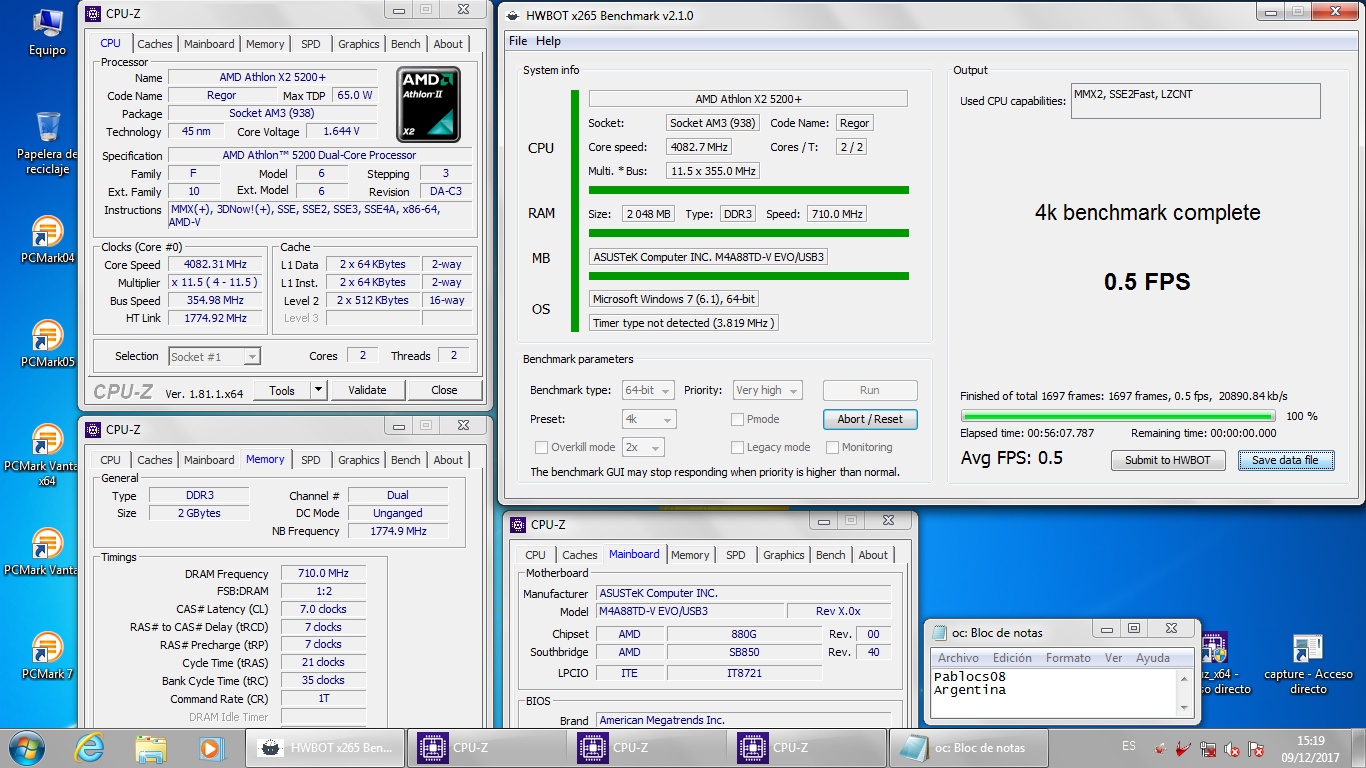Viewport: 1366px width, 768px height.
Task: Click Close button in CPU-Z
Action: tap(444, 390)
